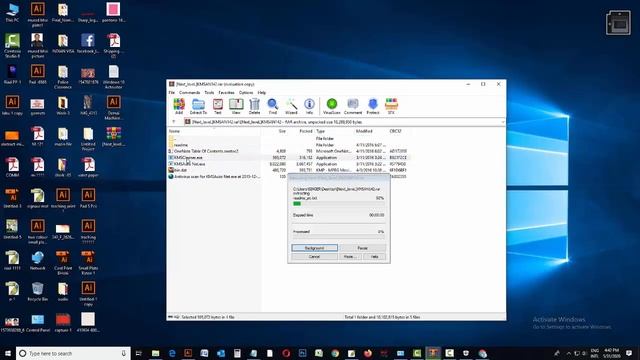640x360 pixels.
Task: Select the readme folder row
Action: [288, 145]
